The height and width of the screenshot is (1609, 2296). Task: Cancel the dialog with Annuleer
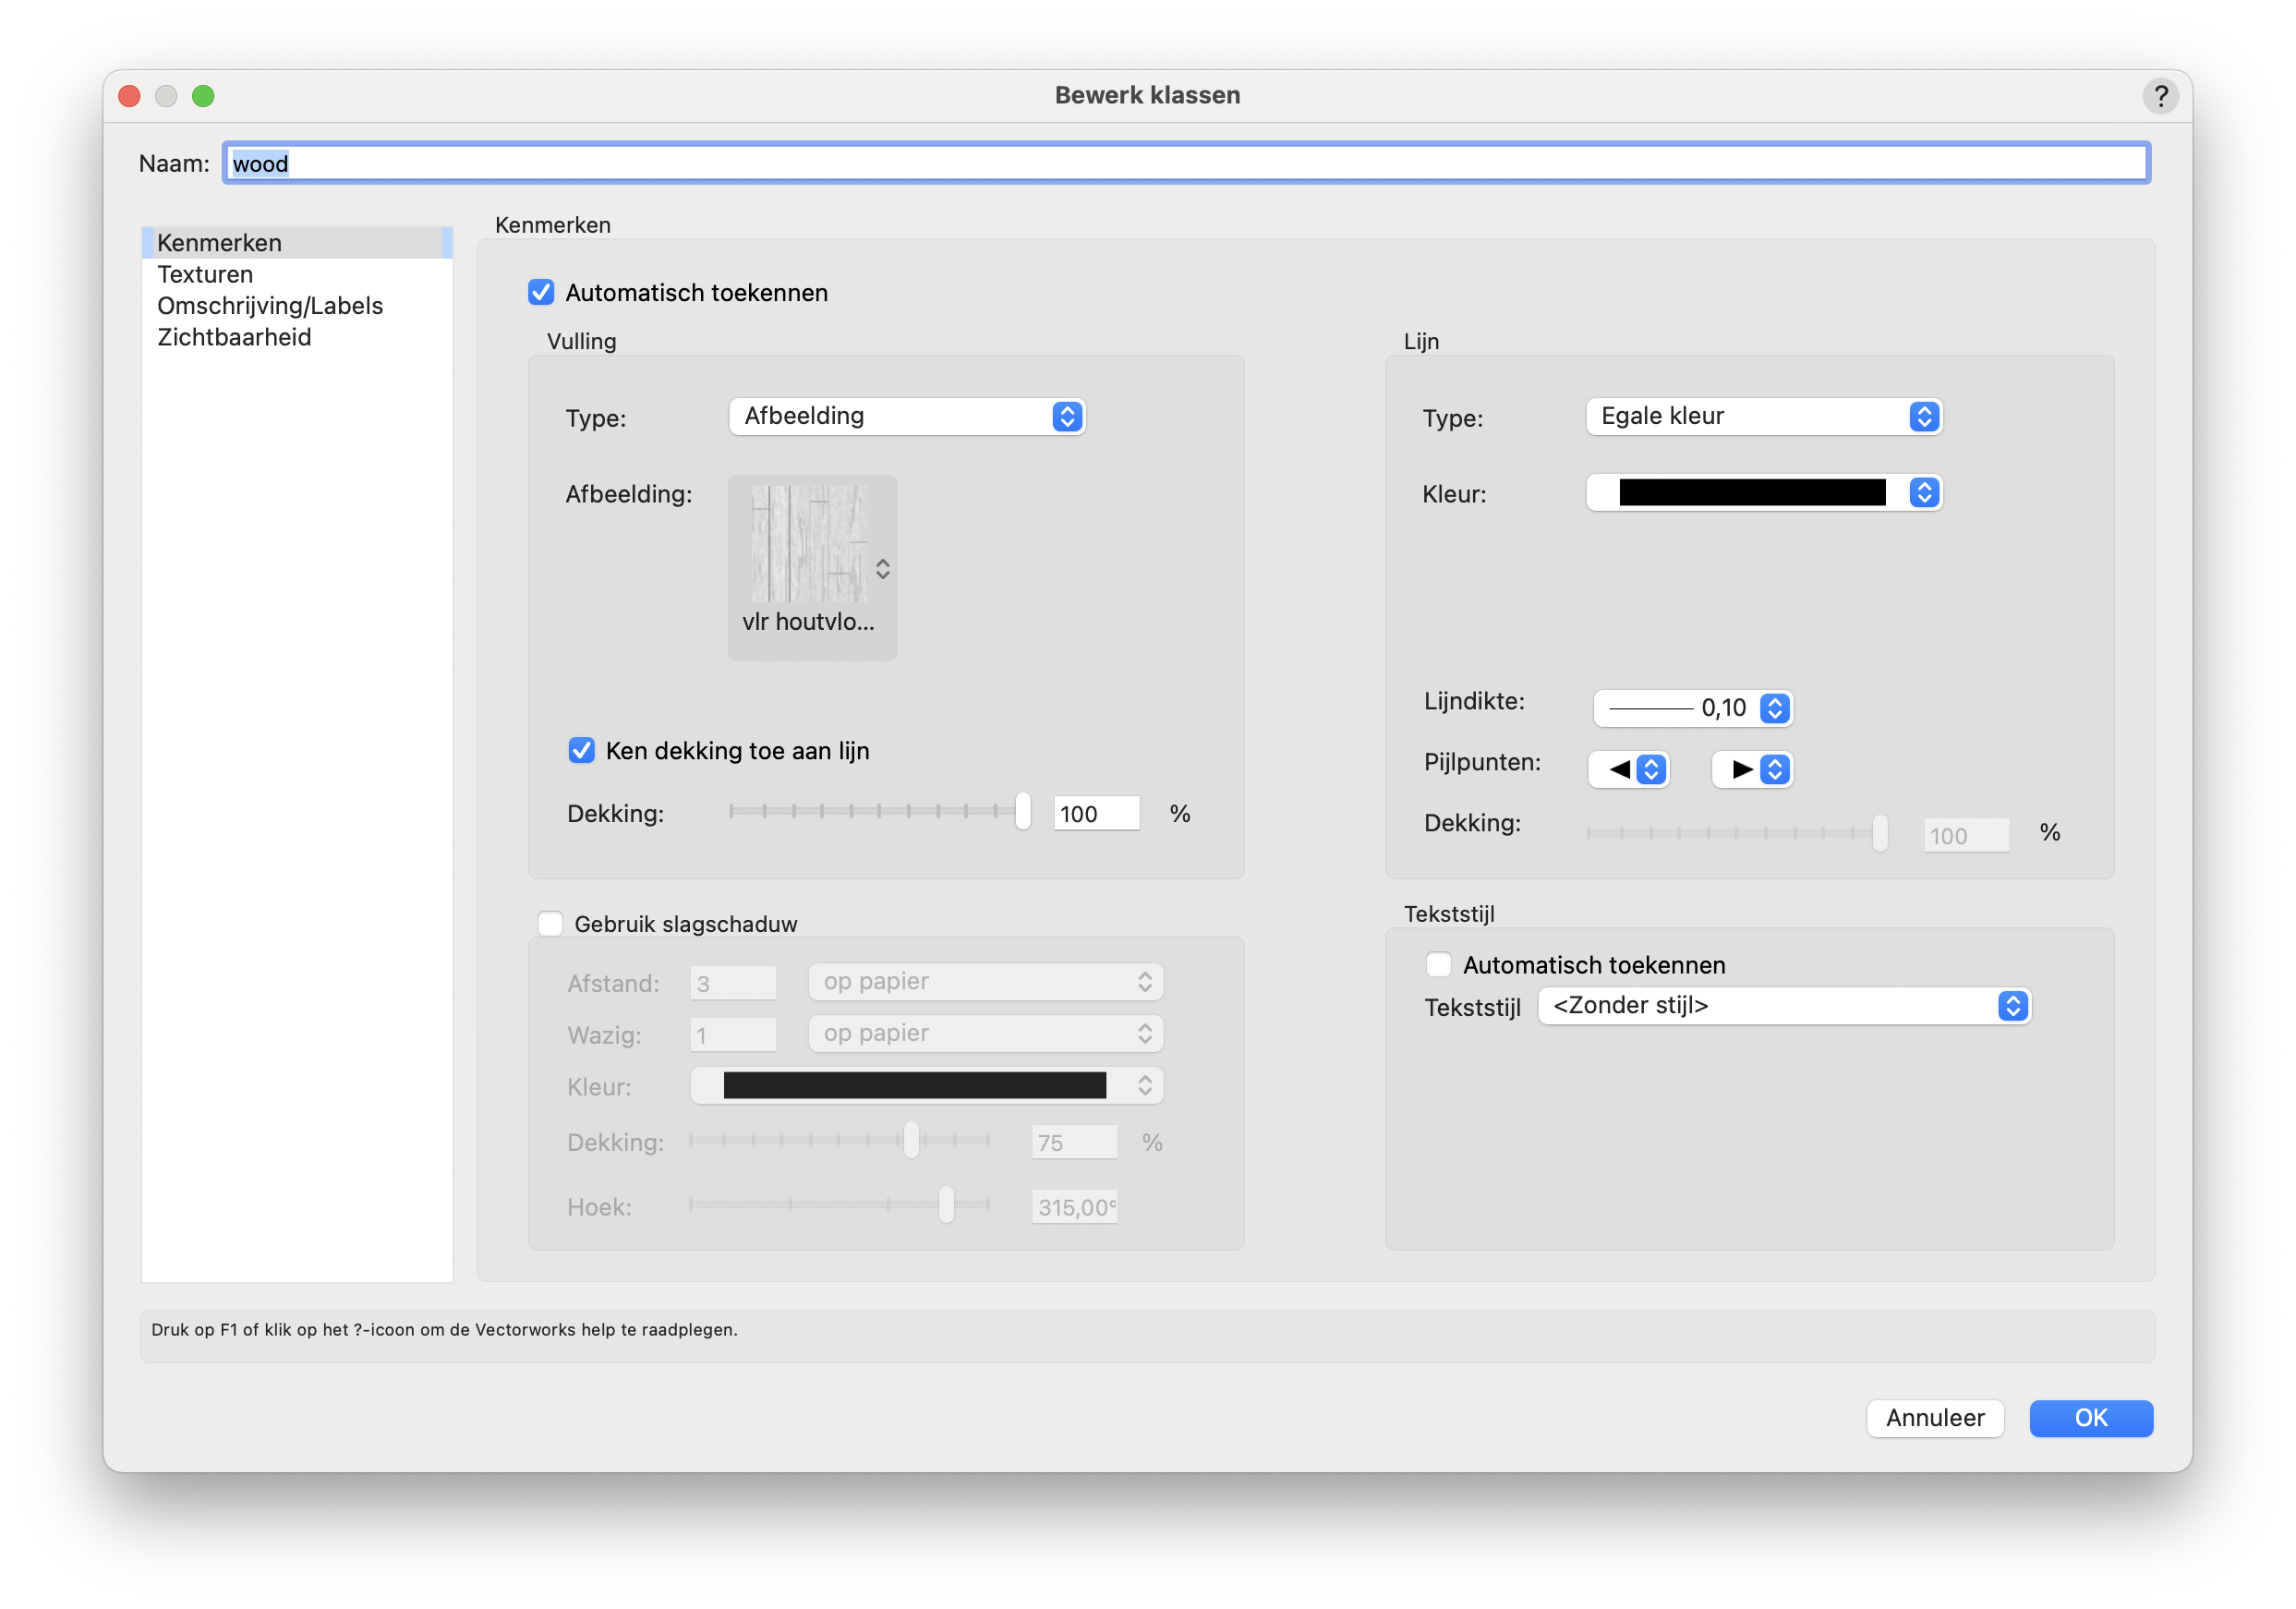coord(1935,1418)
